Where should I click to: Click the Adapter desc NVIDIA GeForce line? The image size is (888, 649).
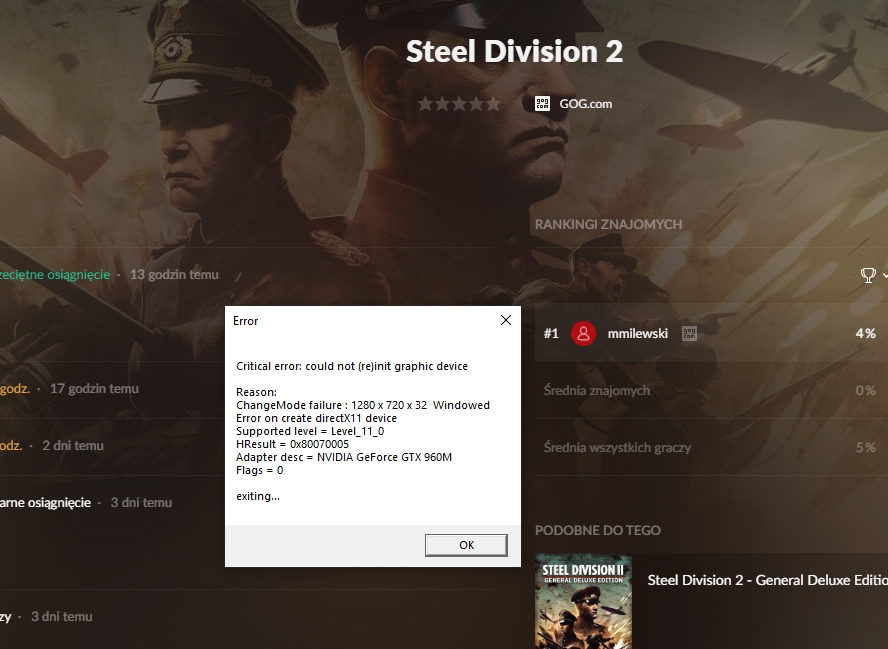pyautogui.click(x=344, y=458)
